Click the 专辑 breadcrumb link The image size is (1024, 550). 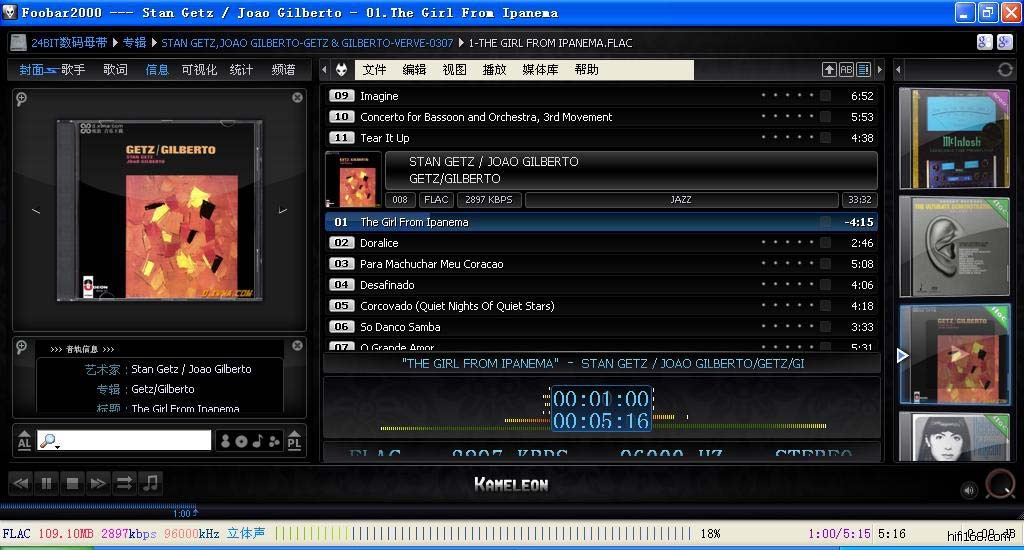[134, 43]
